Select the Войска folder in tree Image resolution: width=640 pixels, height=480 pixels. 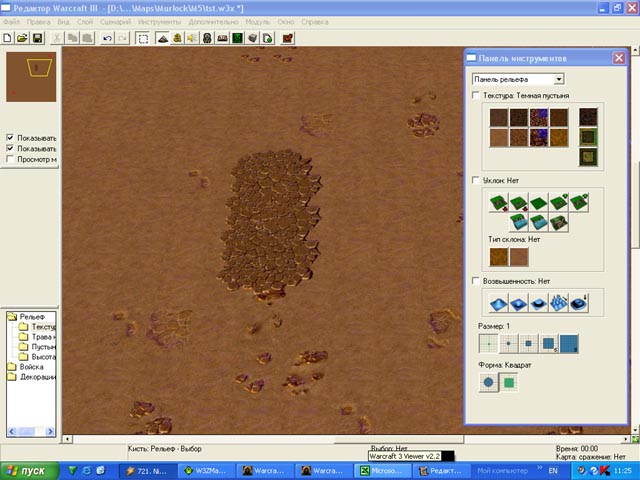(26, 367)
